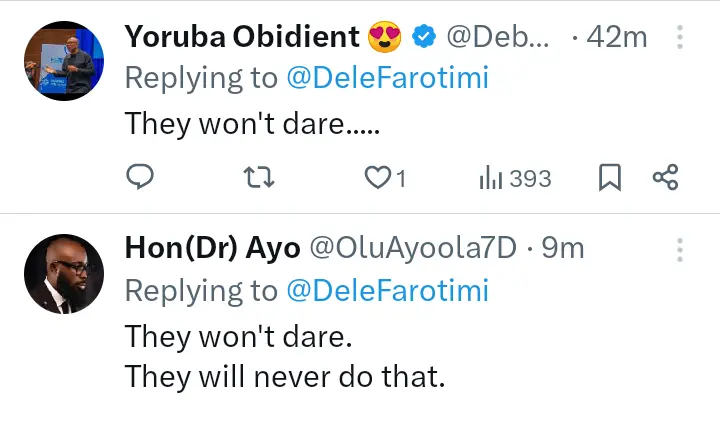Open the "They will never do that." tweet
This screenshot has width=720, height=425.
pyautogui.click(x=284, y=377)
